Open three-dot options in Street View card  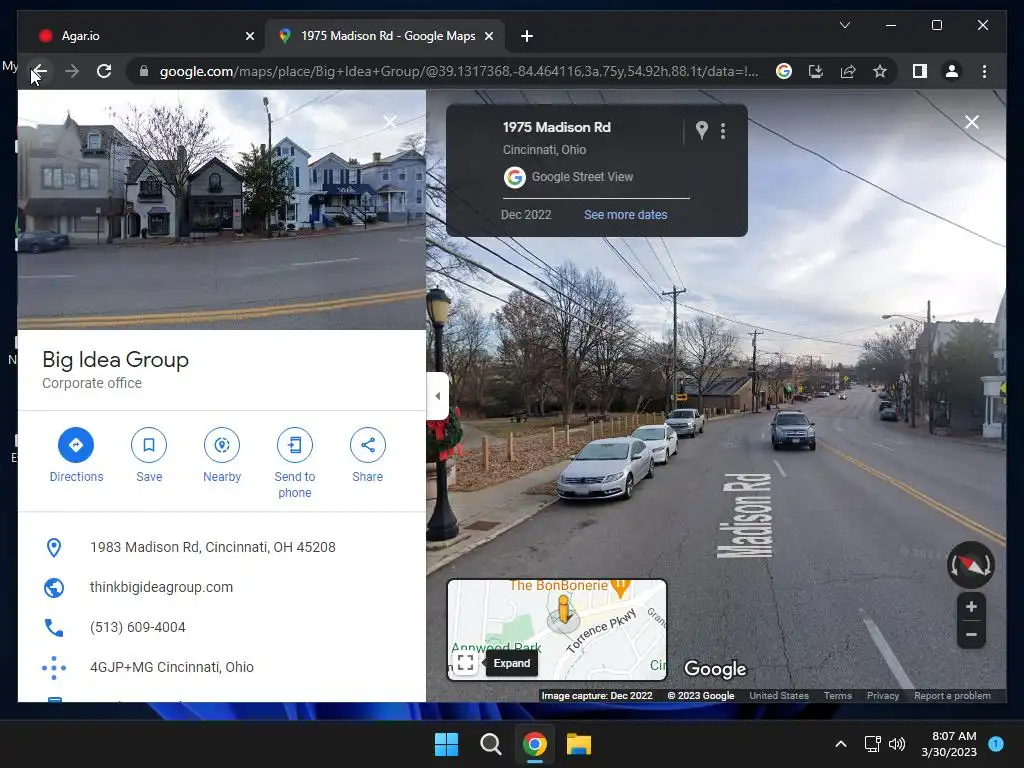tap(723, 131)
